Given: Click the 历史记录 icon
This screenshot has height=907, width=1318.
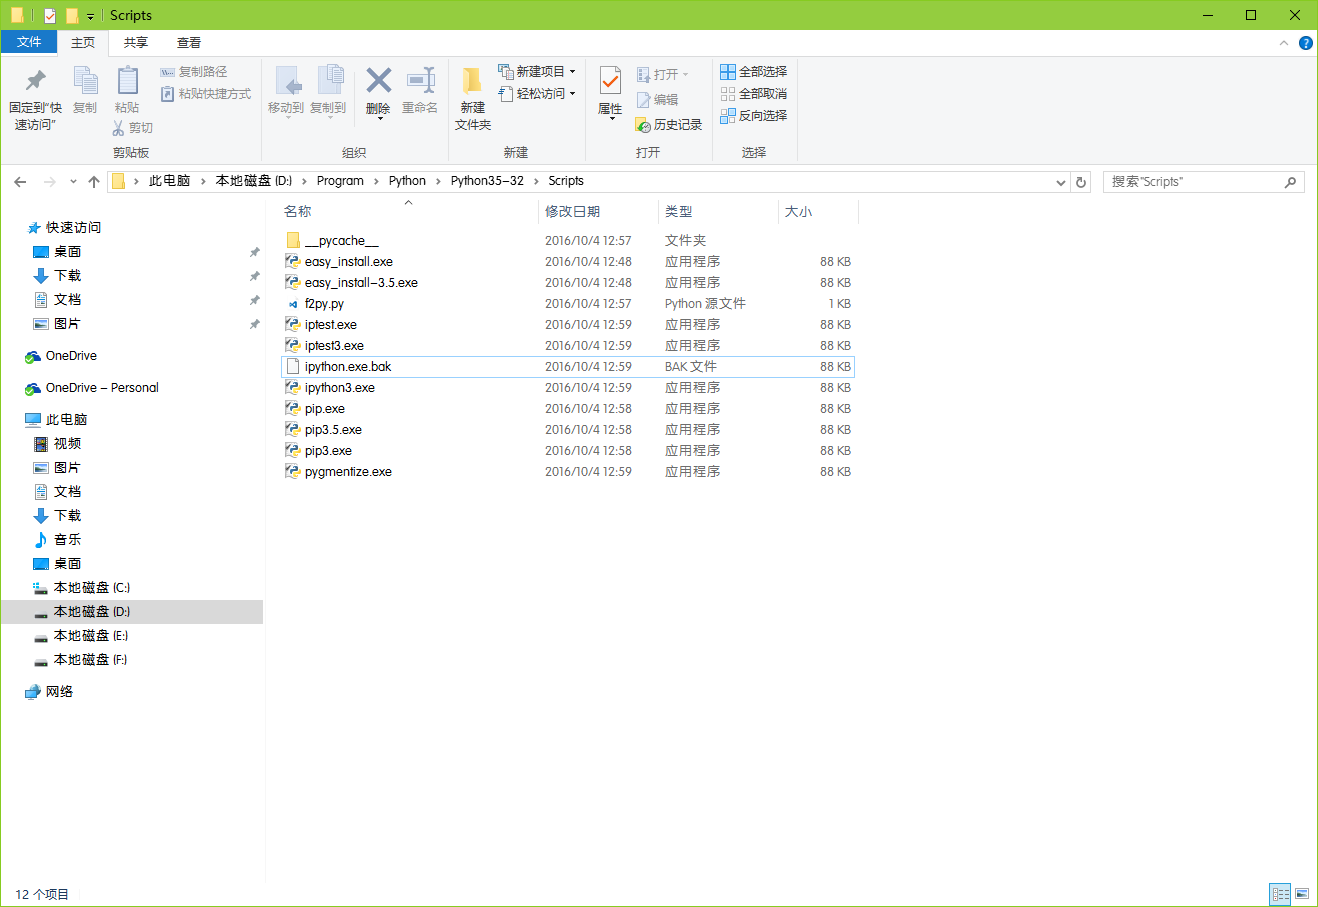Looking at the screenshot, I should point(643,125).
